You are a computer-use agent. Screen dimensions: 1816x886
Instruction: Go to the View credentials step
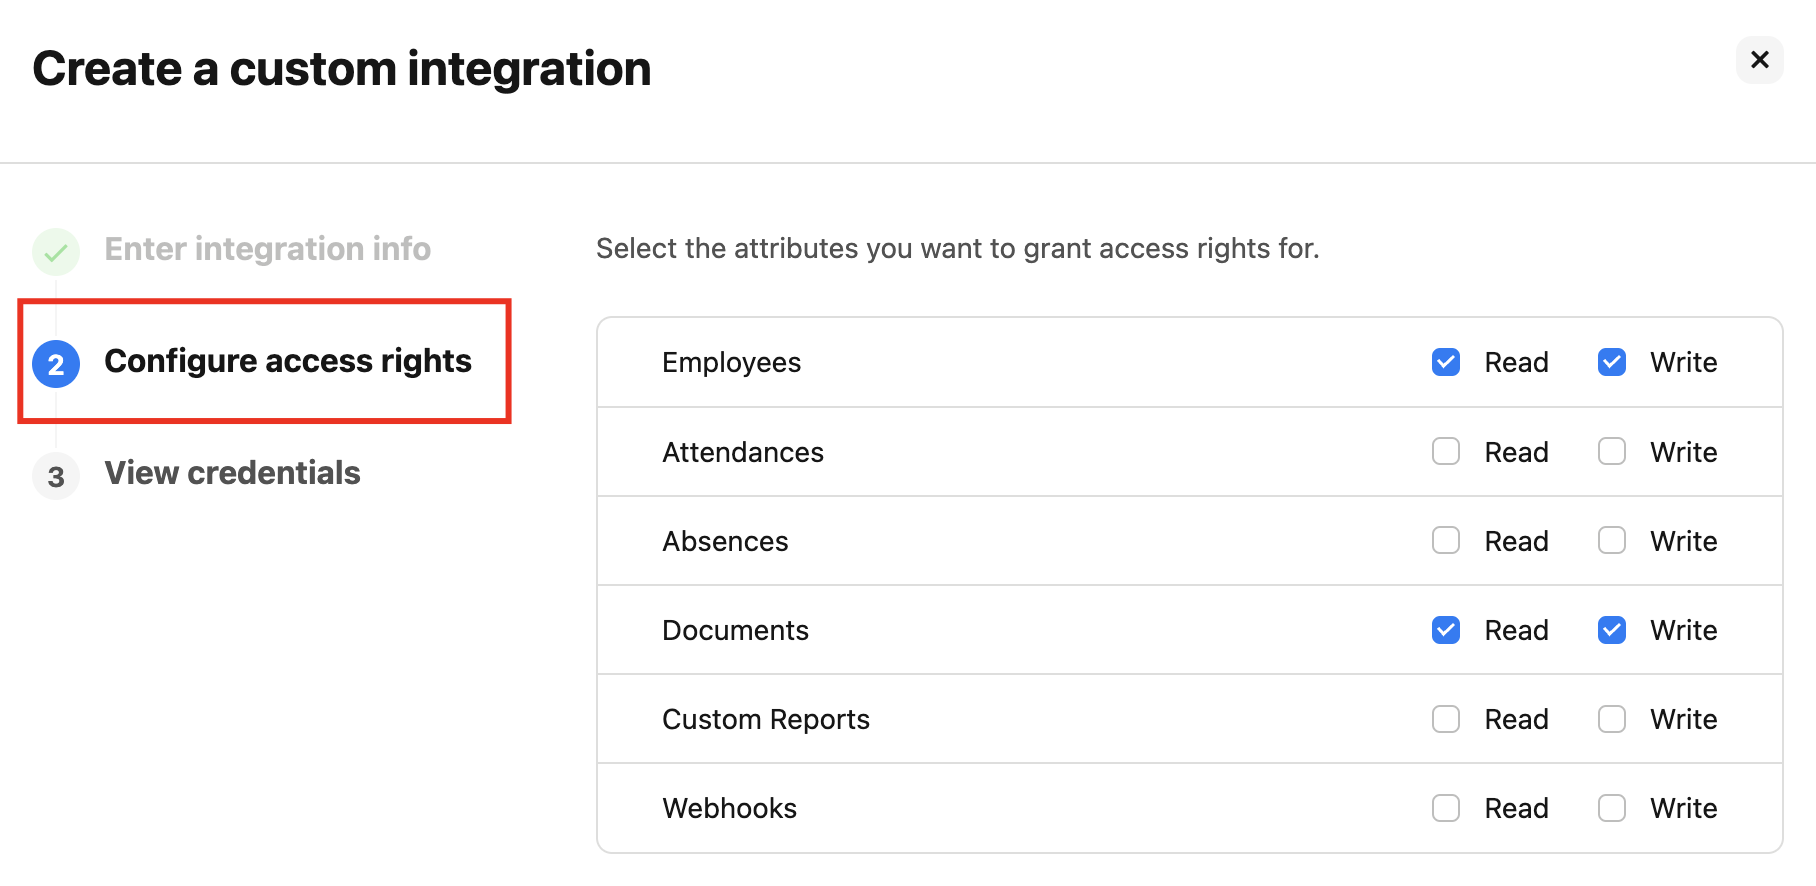tap(232, 472)
